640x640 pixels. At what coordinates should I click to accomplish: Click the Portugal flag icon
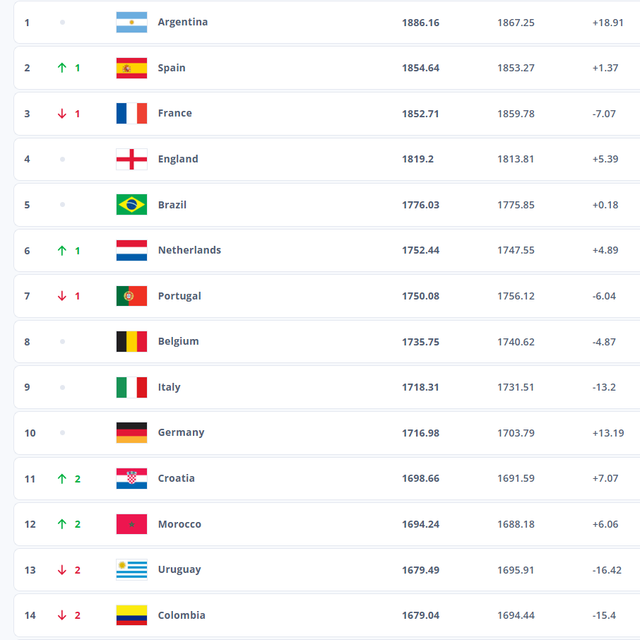131,296
